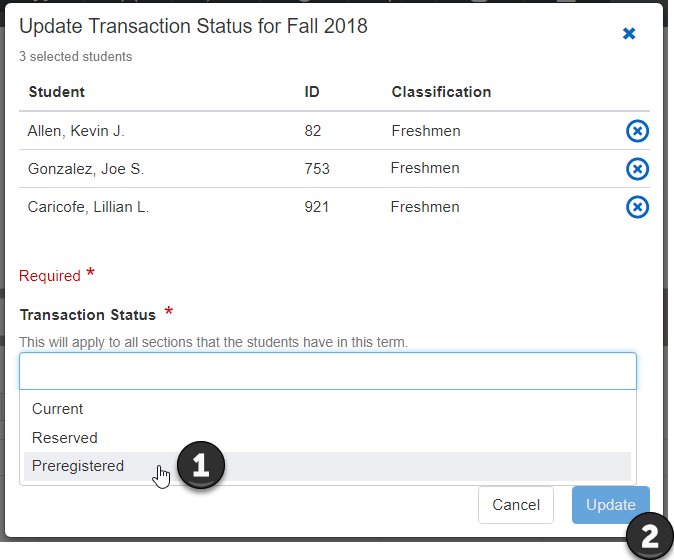Remove Gonzalez, Joe S. from selection

coord(637,169)
